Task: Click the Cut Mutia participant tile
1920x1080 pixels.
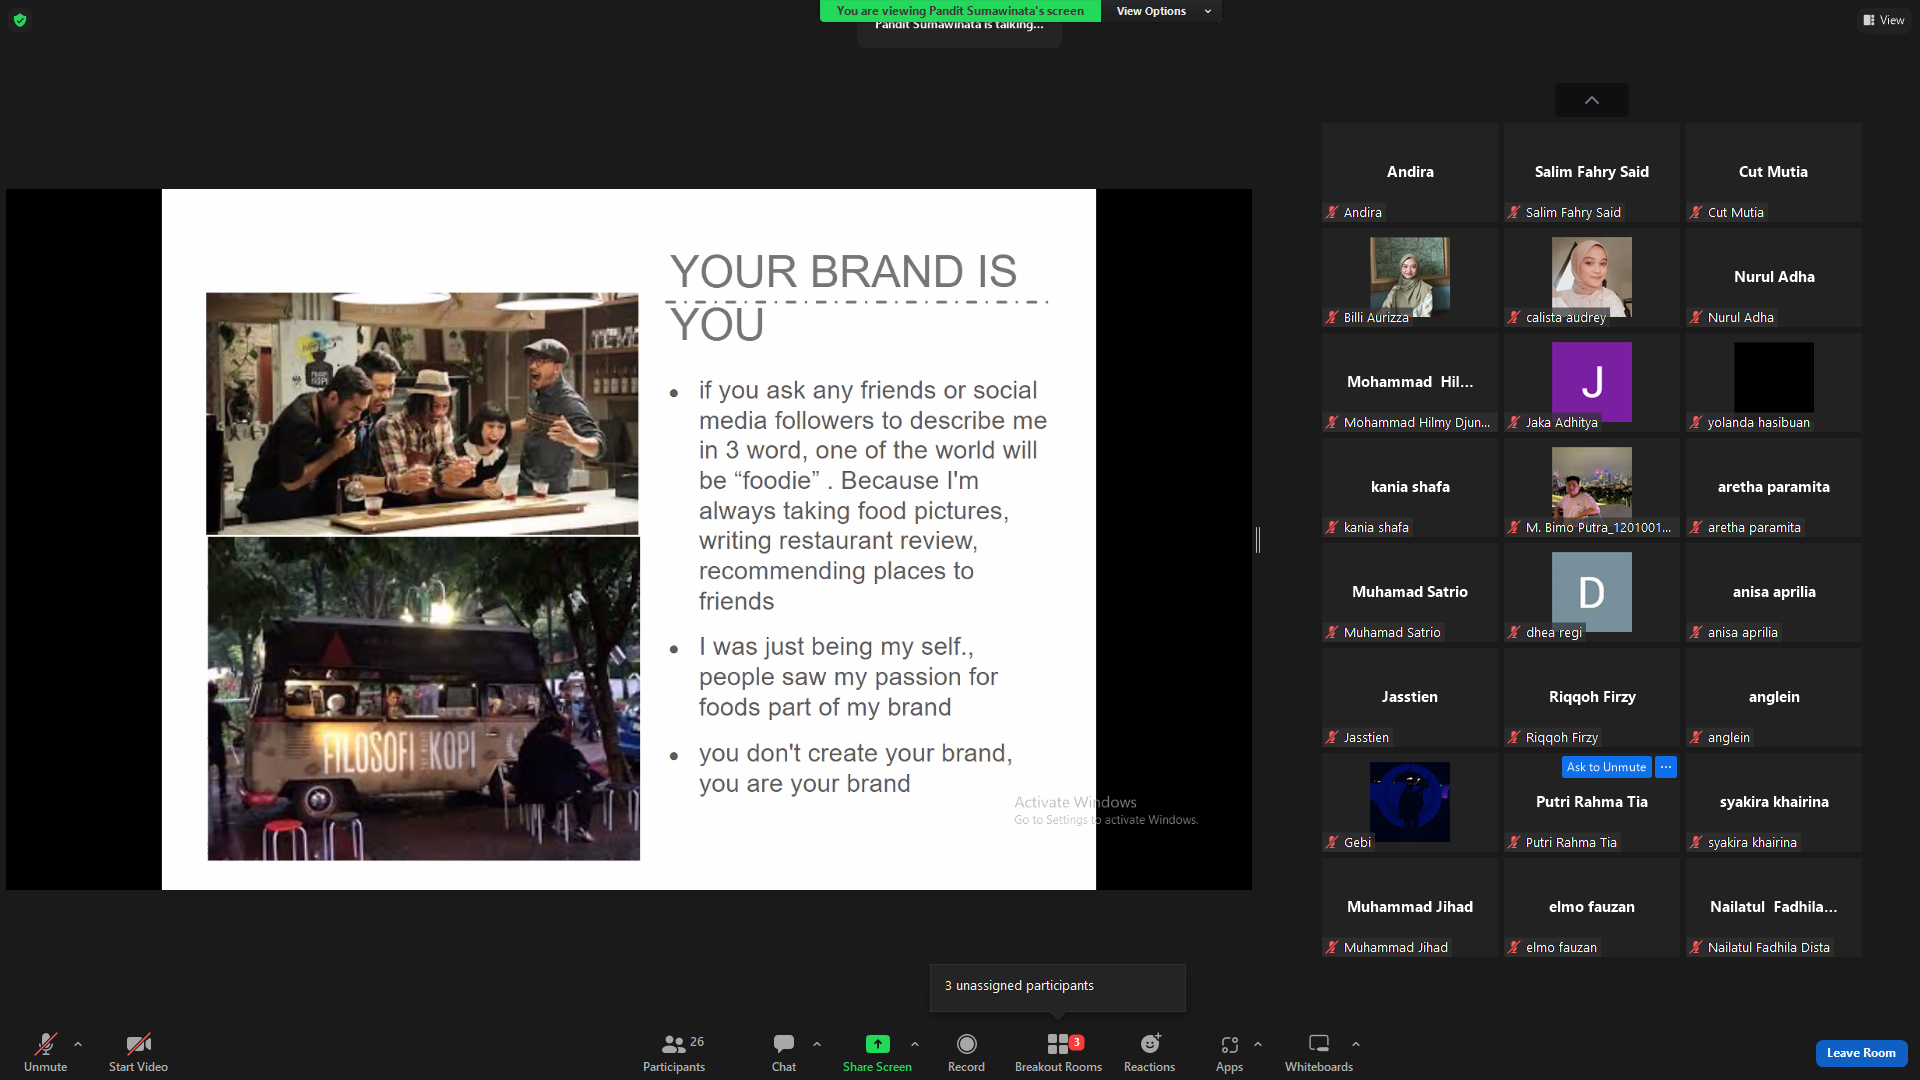Action: [1774, 173]
